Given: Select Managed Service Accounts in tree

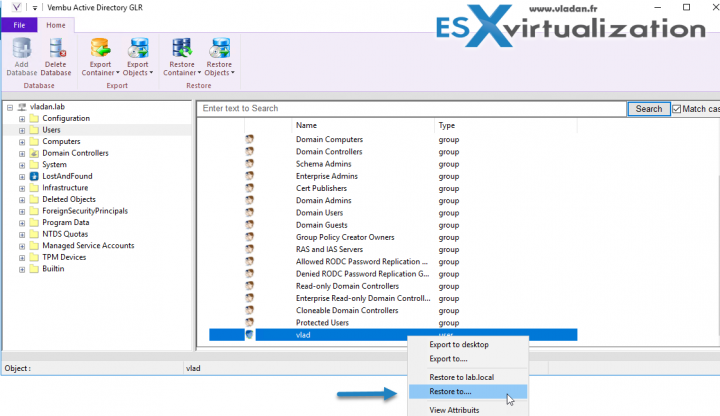Looking at the screenshot, I should [88, 246].
